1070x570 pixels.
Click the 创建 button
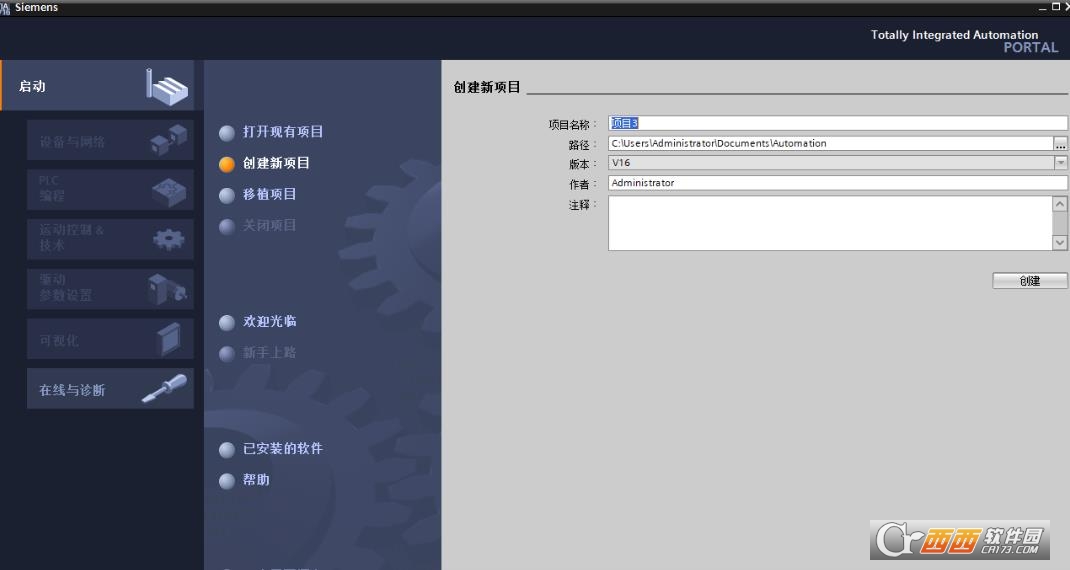click(x=1030, y=281)
